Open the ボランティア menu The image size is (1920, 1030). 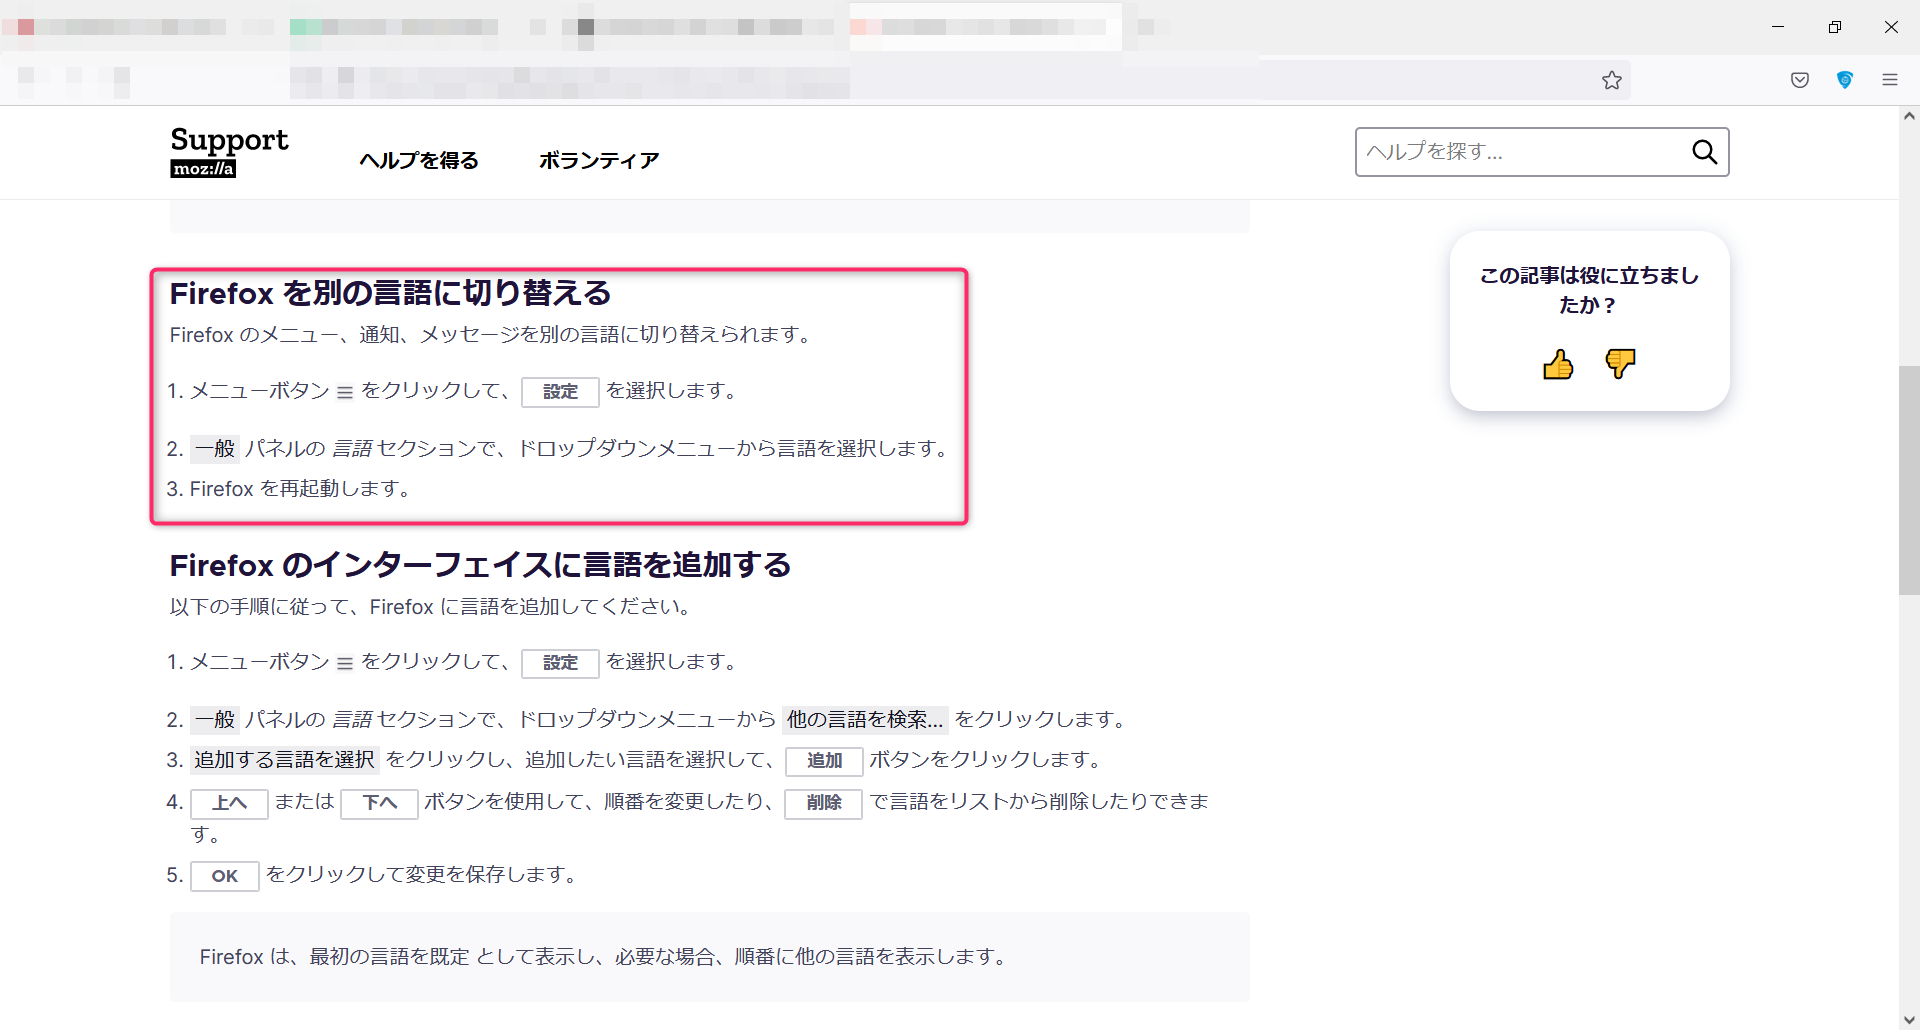pos(599,160)
